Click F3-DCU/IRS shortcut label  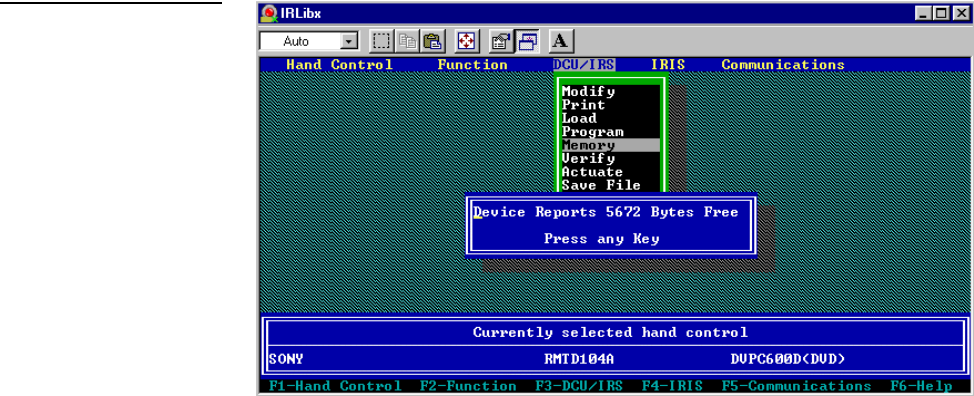click(579, 386)
